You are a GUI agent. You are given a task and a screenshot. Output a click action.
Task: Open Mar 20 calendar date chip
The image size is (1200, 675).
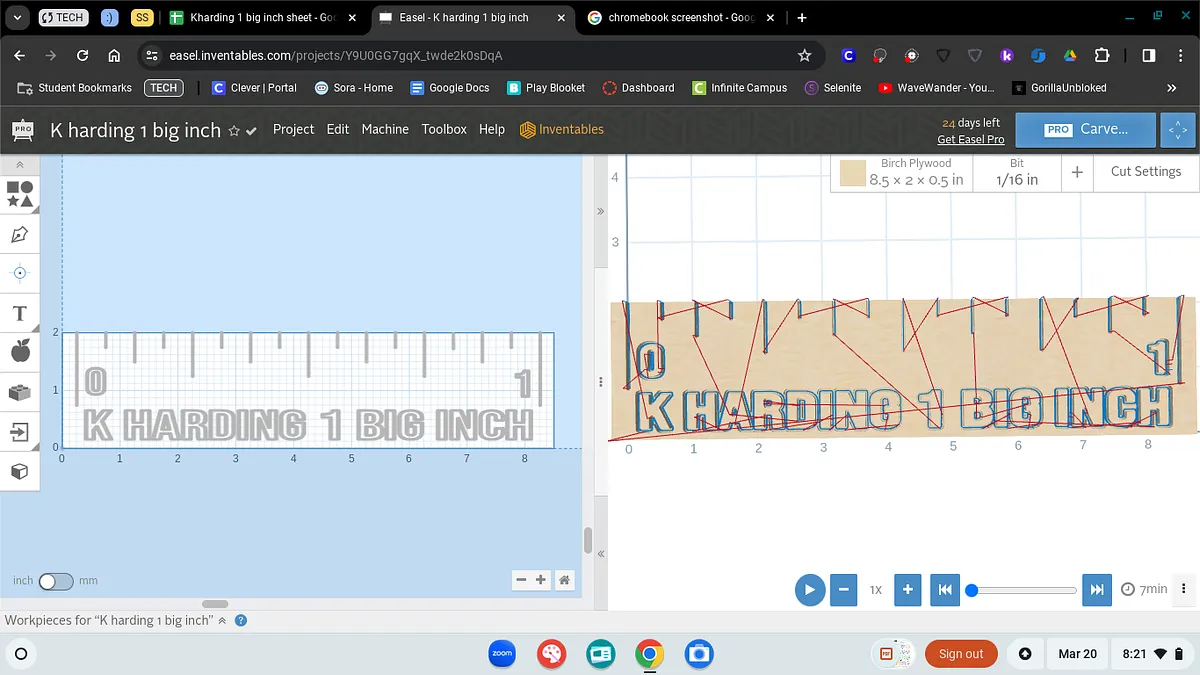pos(1077,654)
